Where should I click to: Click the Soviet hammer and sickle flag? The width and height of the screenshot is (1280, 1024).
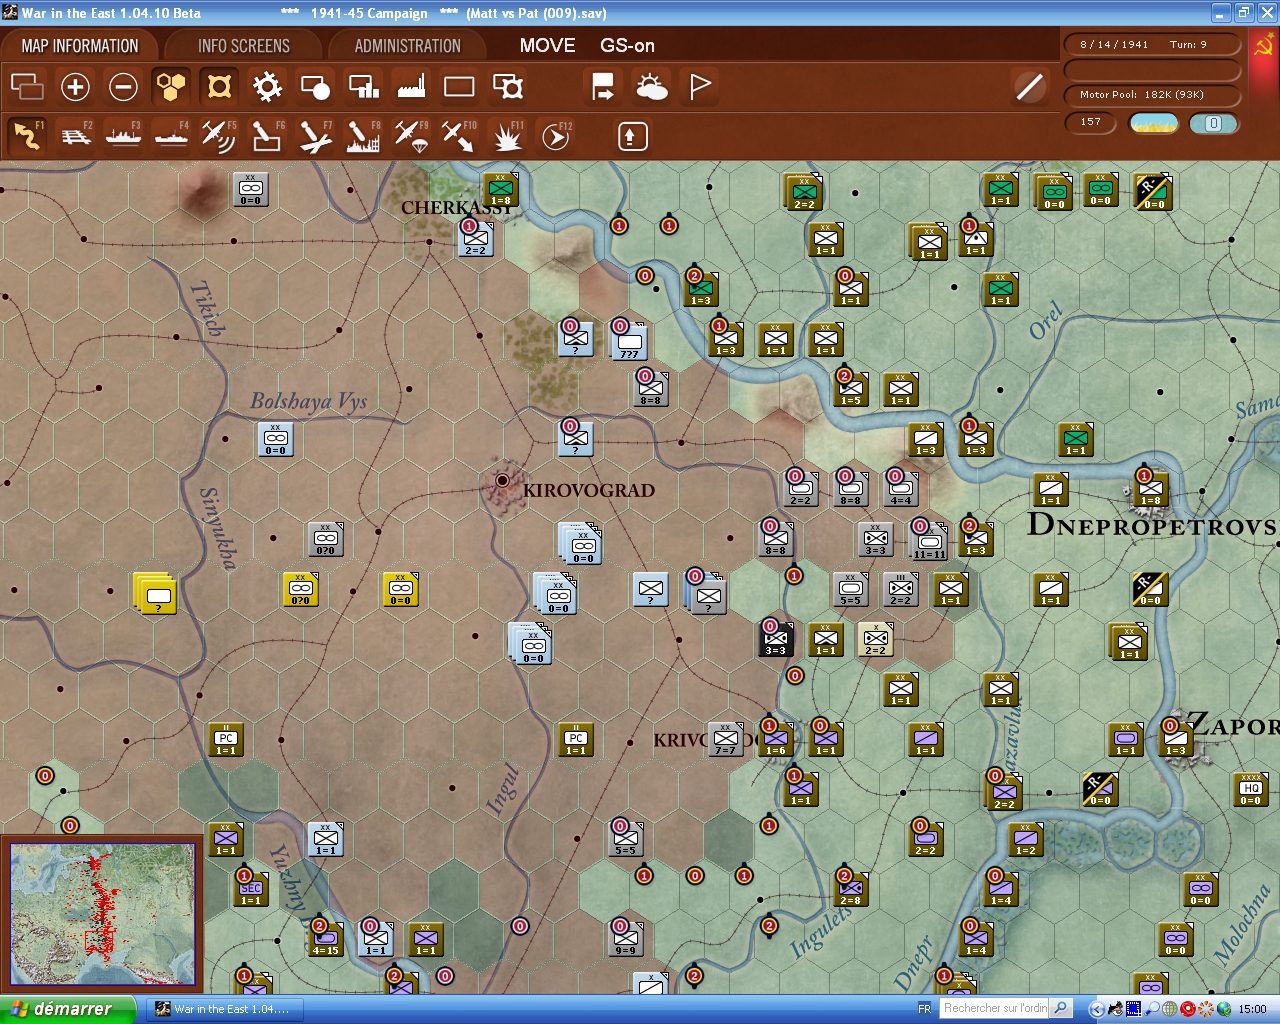(x=1263, y=45)
